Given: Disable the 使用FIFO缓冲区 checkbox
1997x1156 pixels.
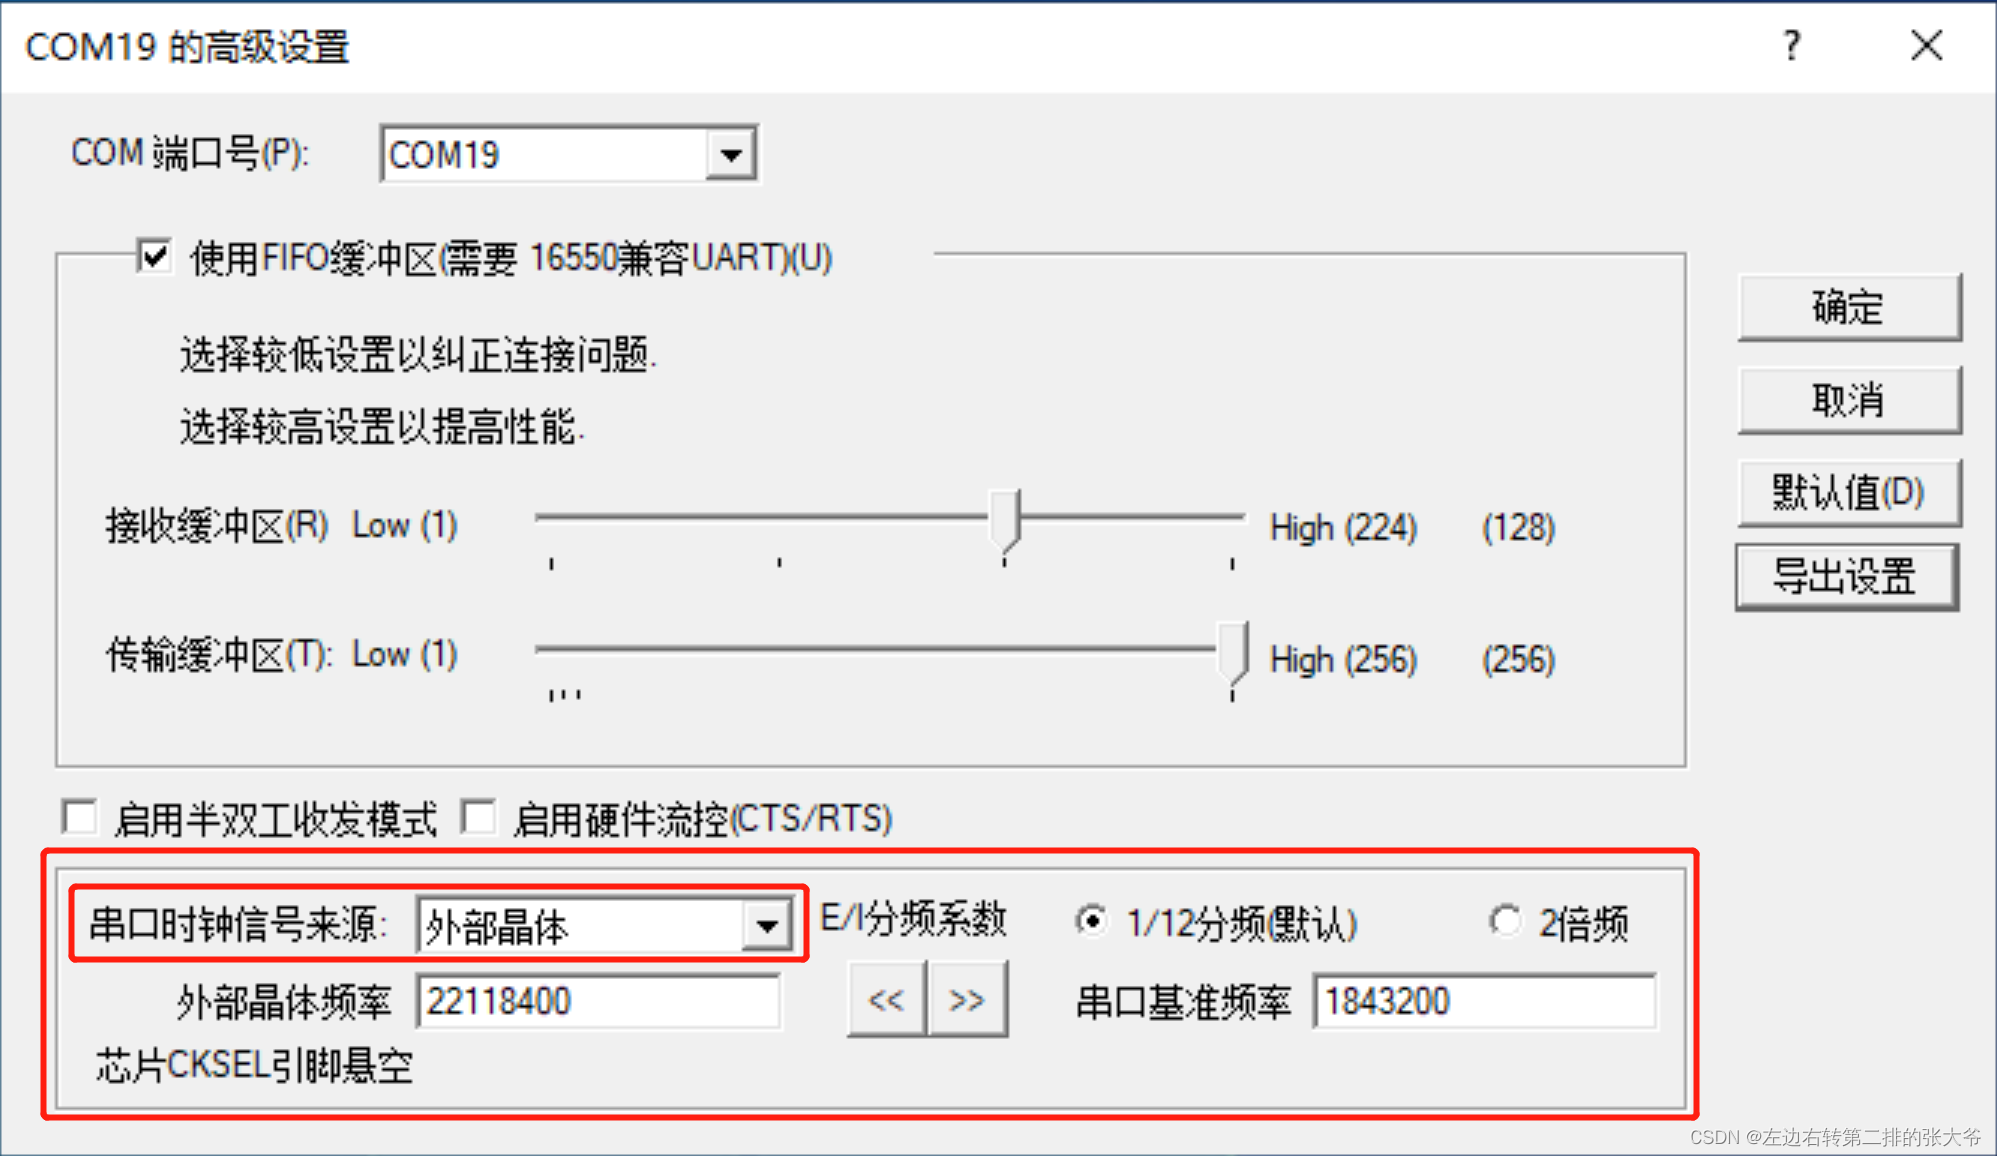Looking at the screenshot, I should [x=154, y=256].
